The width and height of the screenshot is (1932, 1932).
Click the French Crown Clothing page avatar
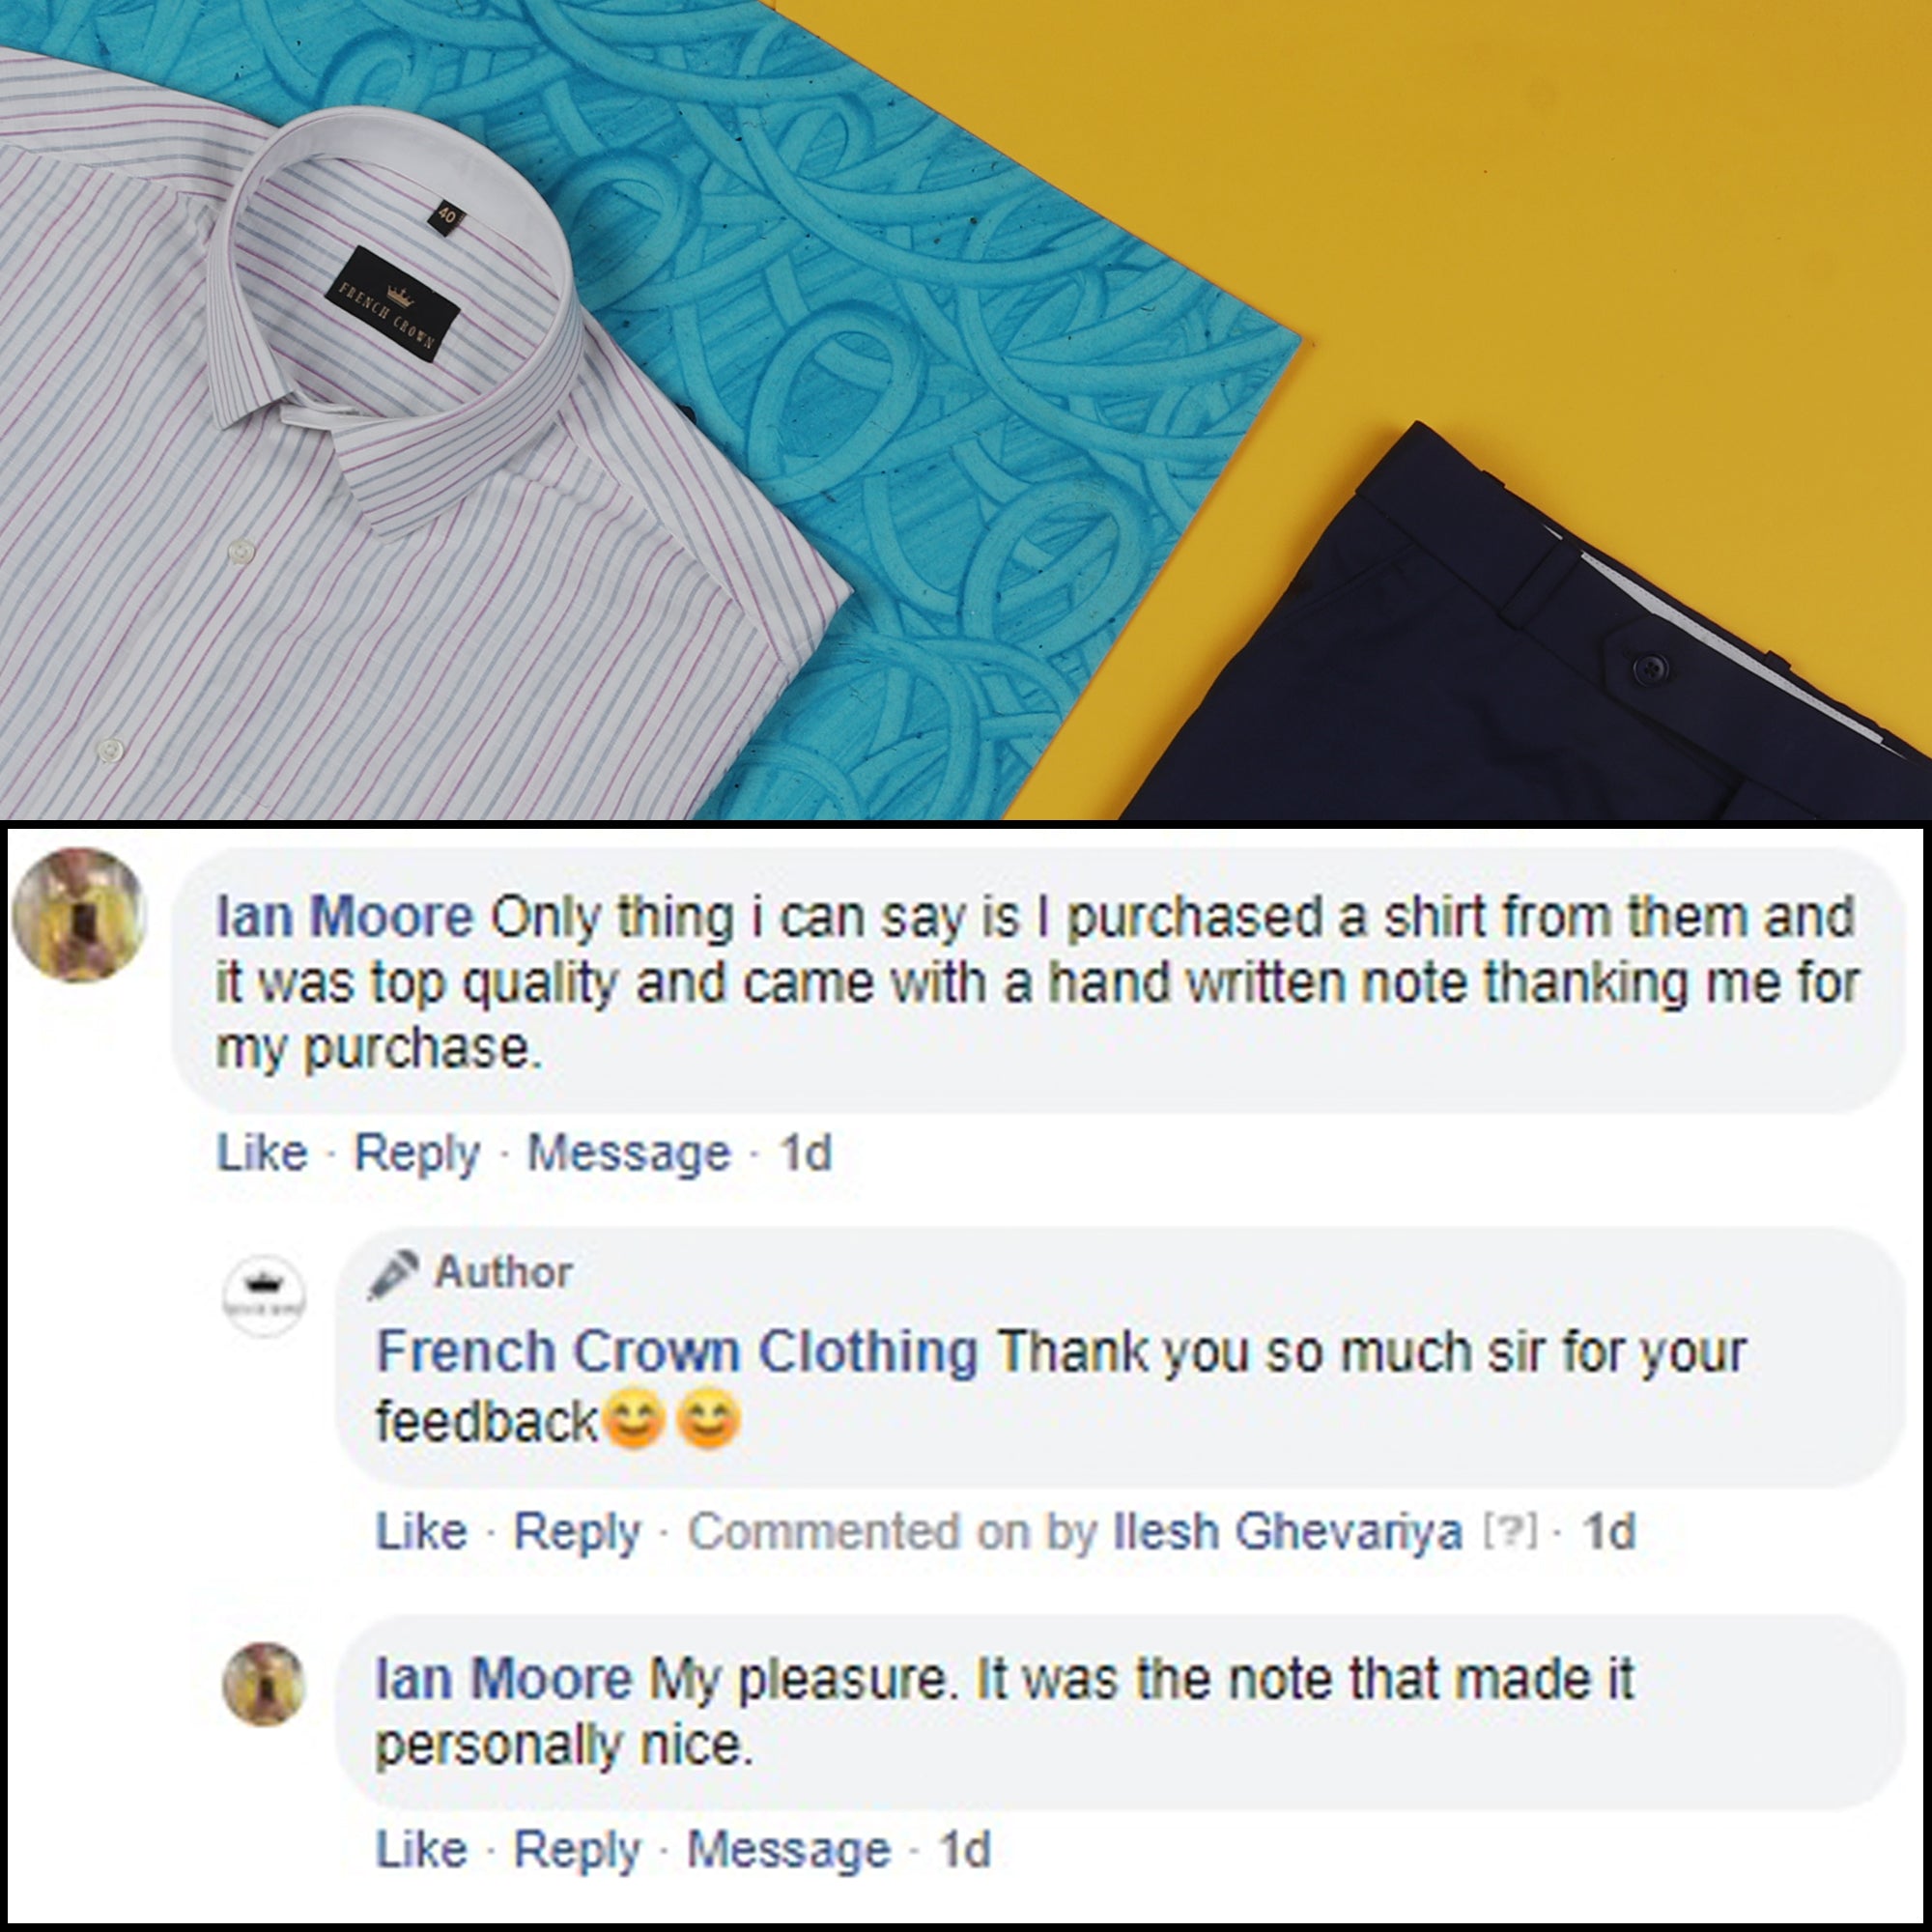click(263, 1296)
